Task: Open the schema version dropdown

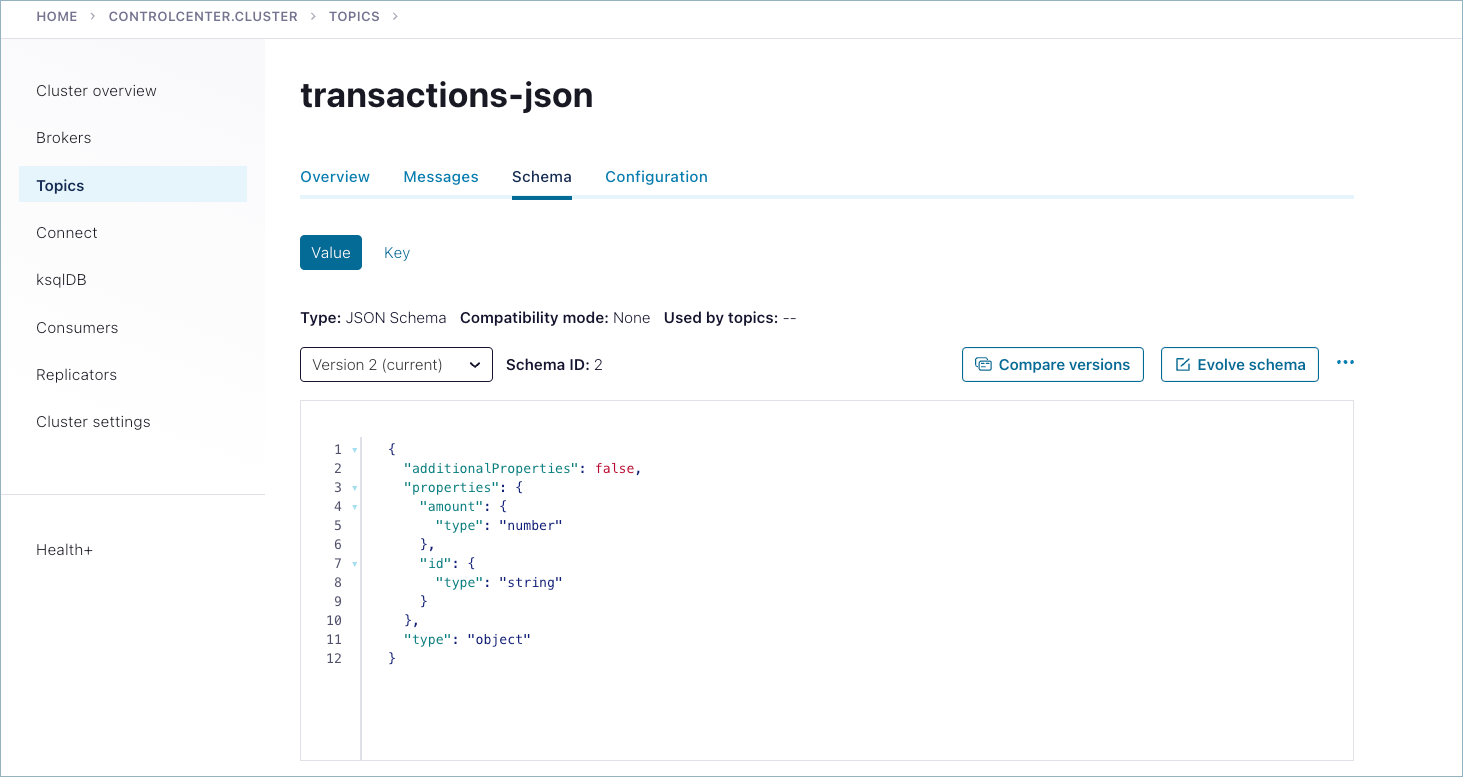Action: coord(396,364)
